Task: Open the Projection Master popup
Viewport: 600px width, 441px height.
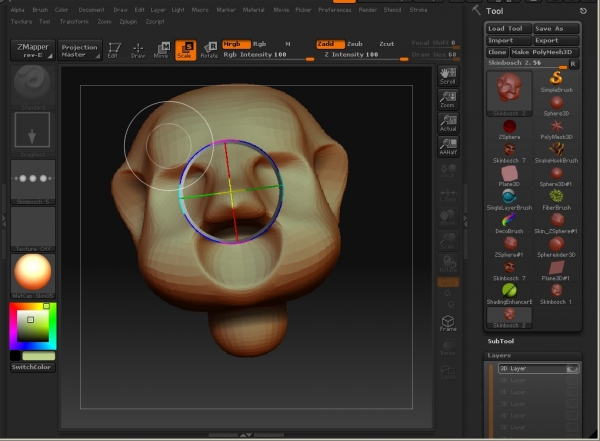Action: [80, 50]
